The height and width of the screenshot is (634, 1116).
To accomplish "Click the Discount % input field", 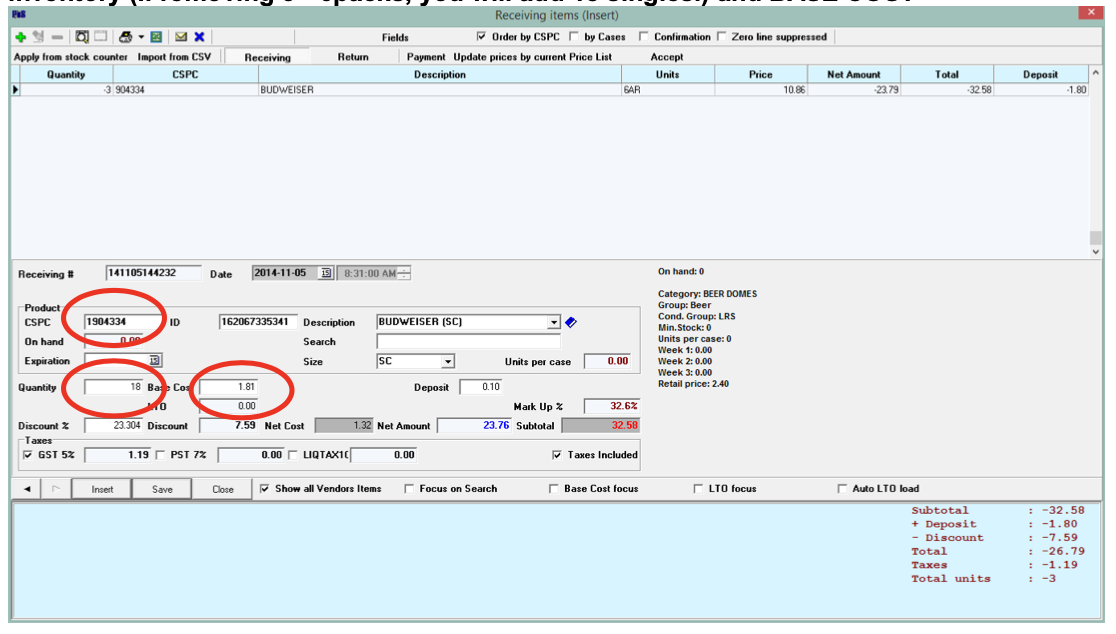I will pyautogui.click(x=114, y=426).
